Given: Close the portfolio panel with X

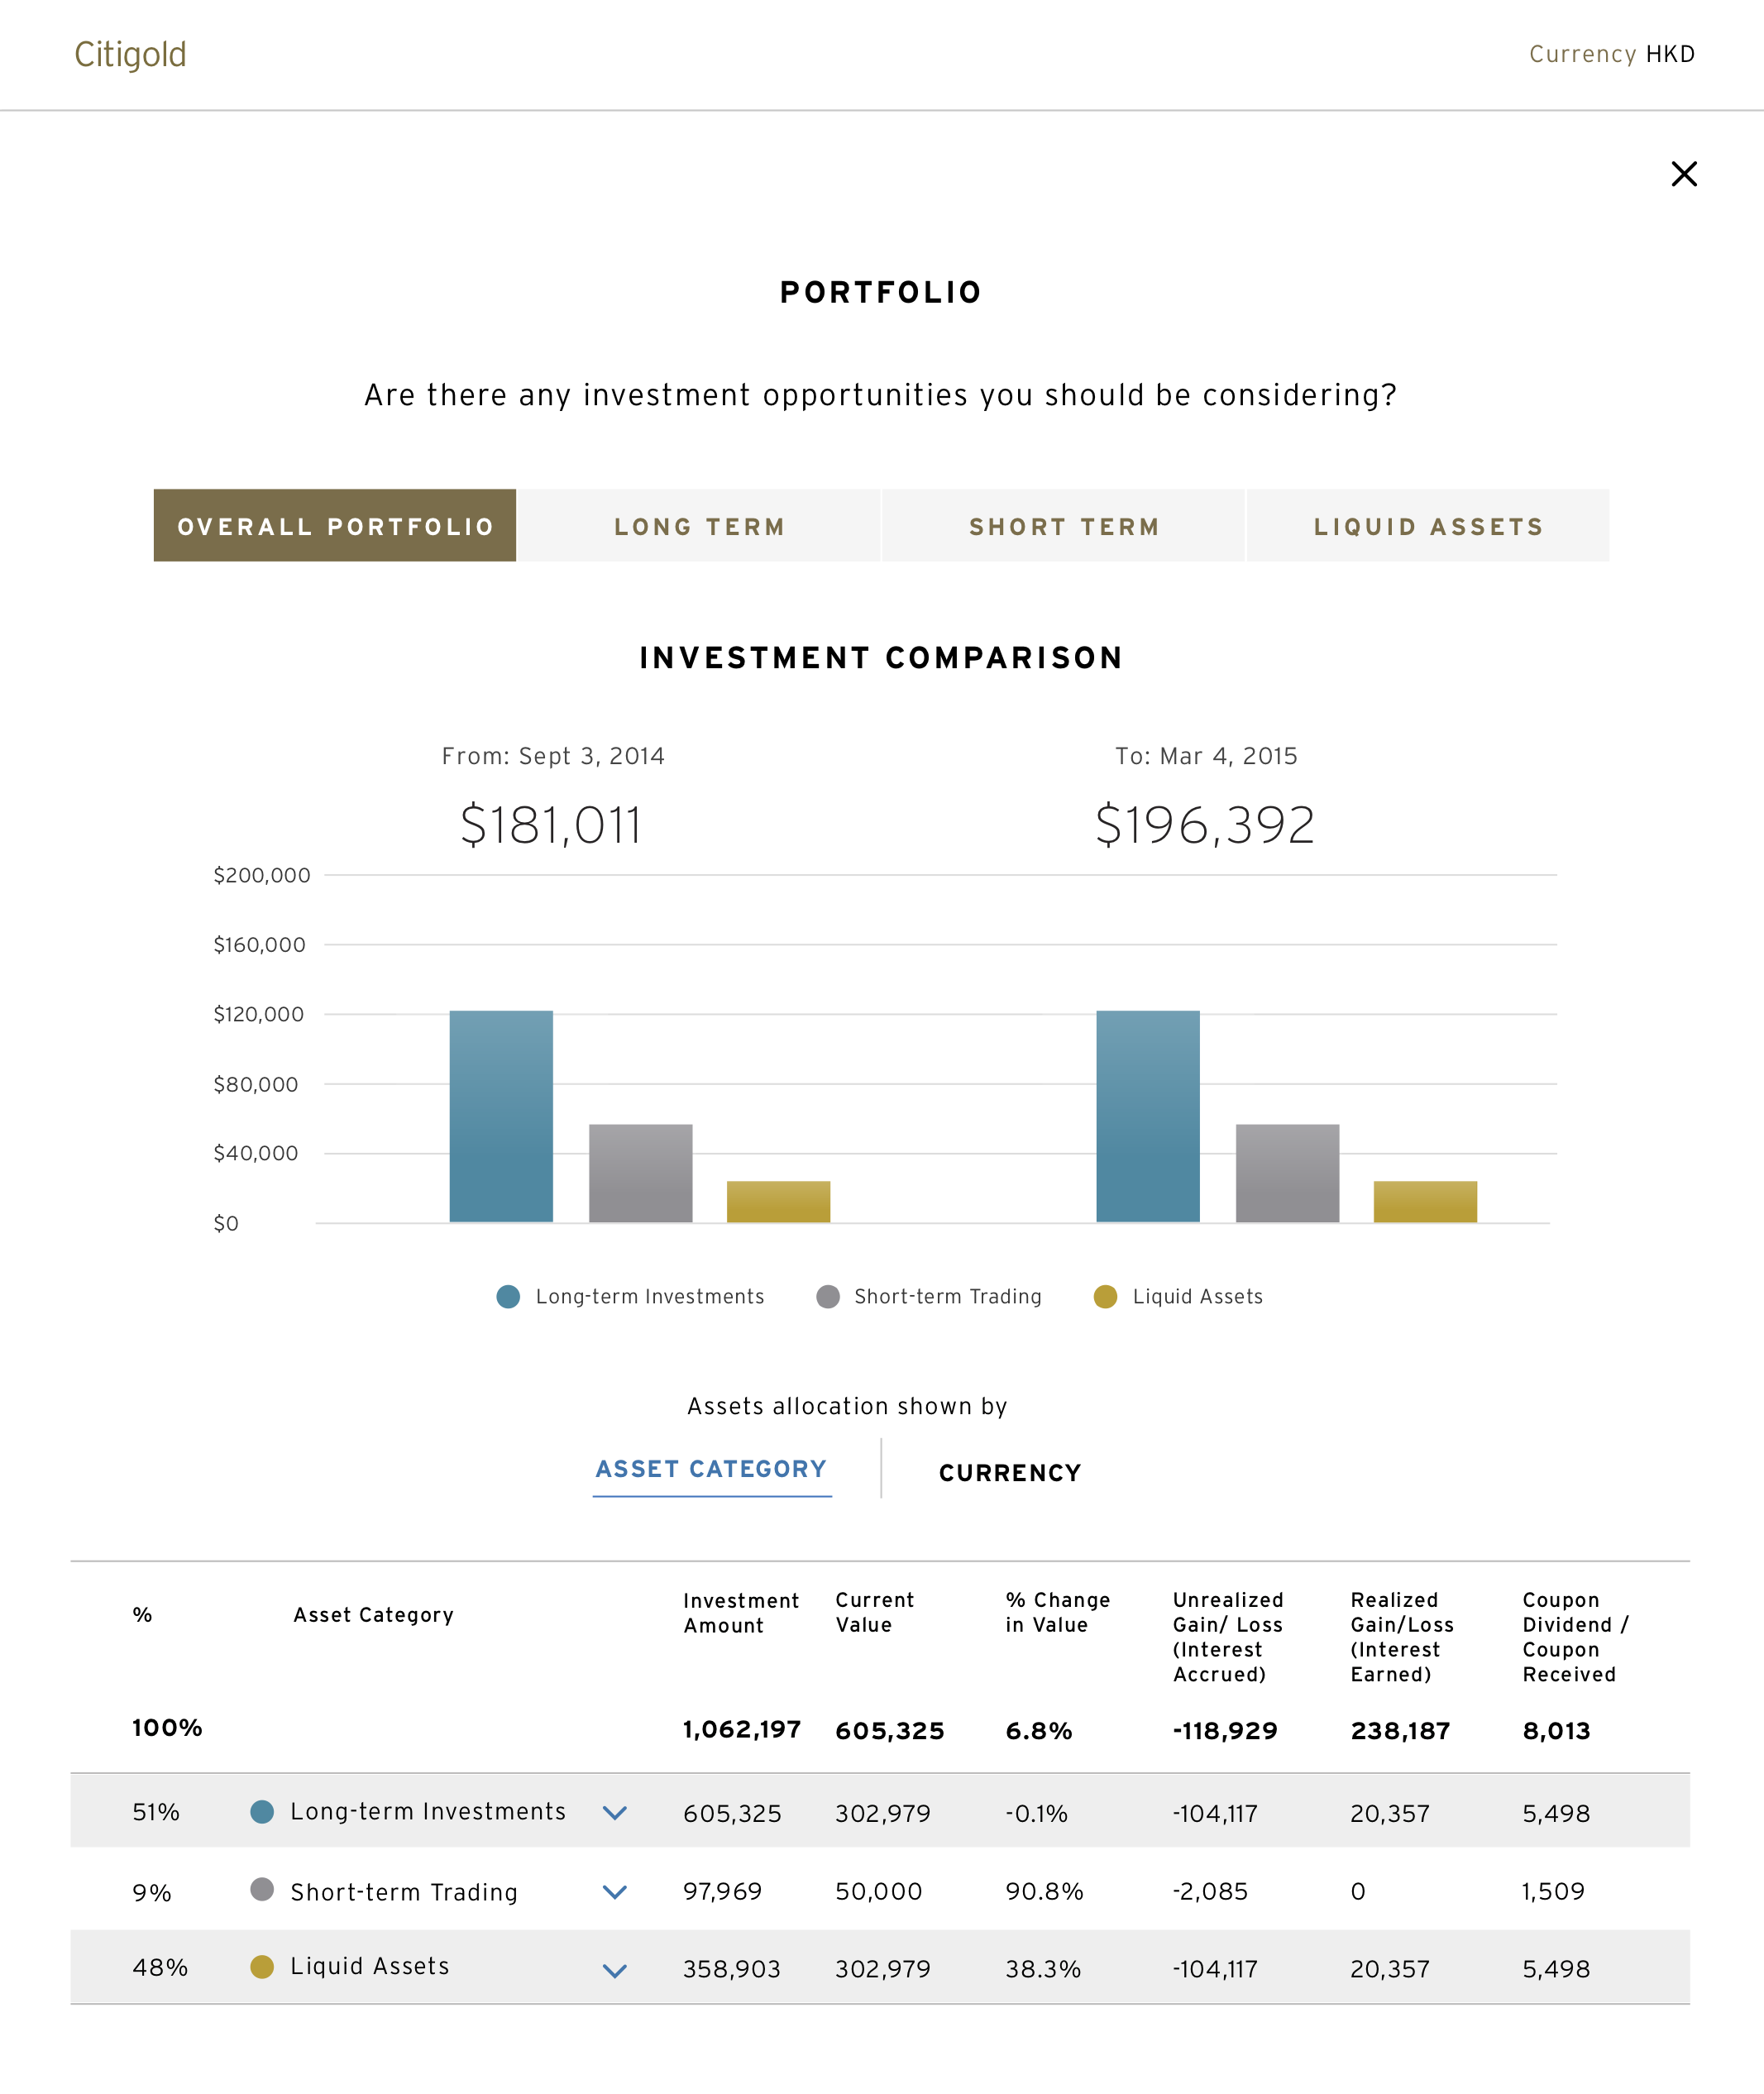Looking at the screenshot, I should (1684, 174).
